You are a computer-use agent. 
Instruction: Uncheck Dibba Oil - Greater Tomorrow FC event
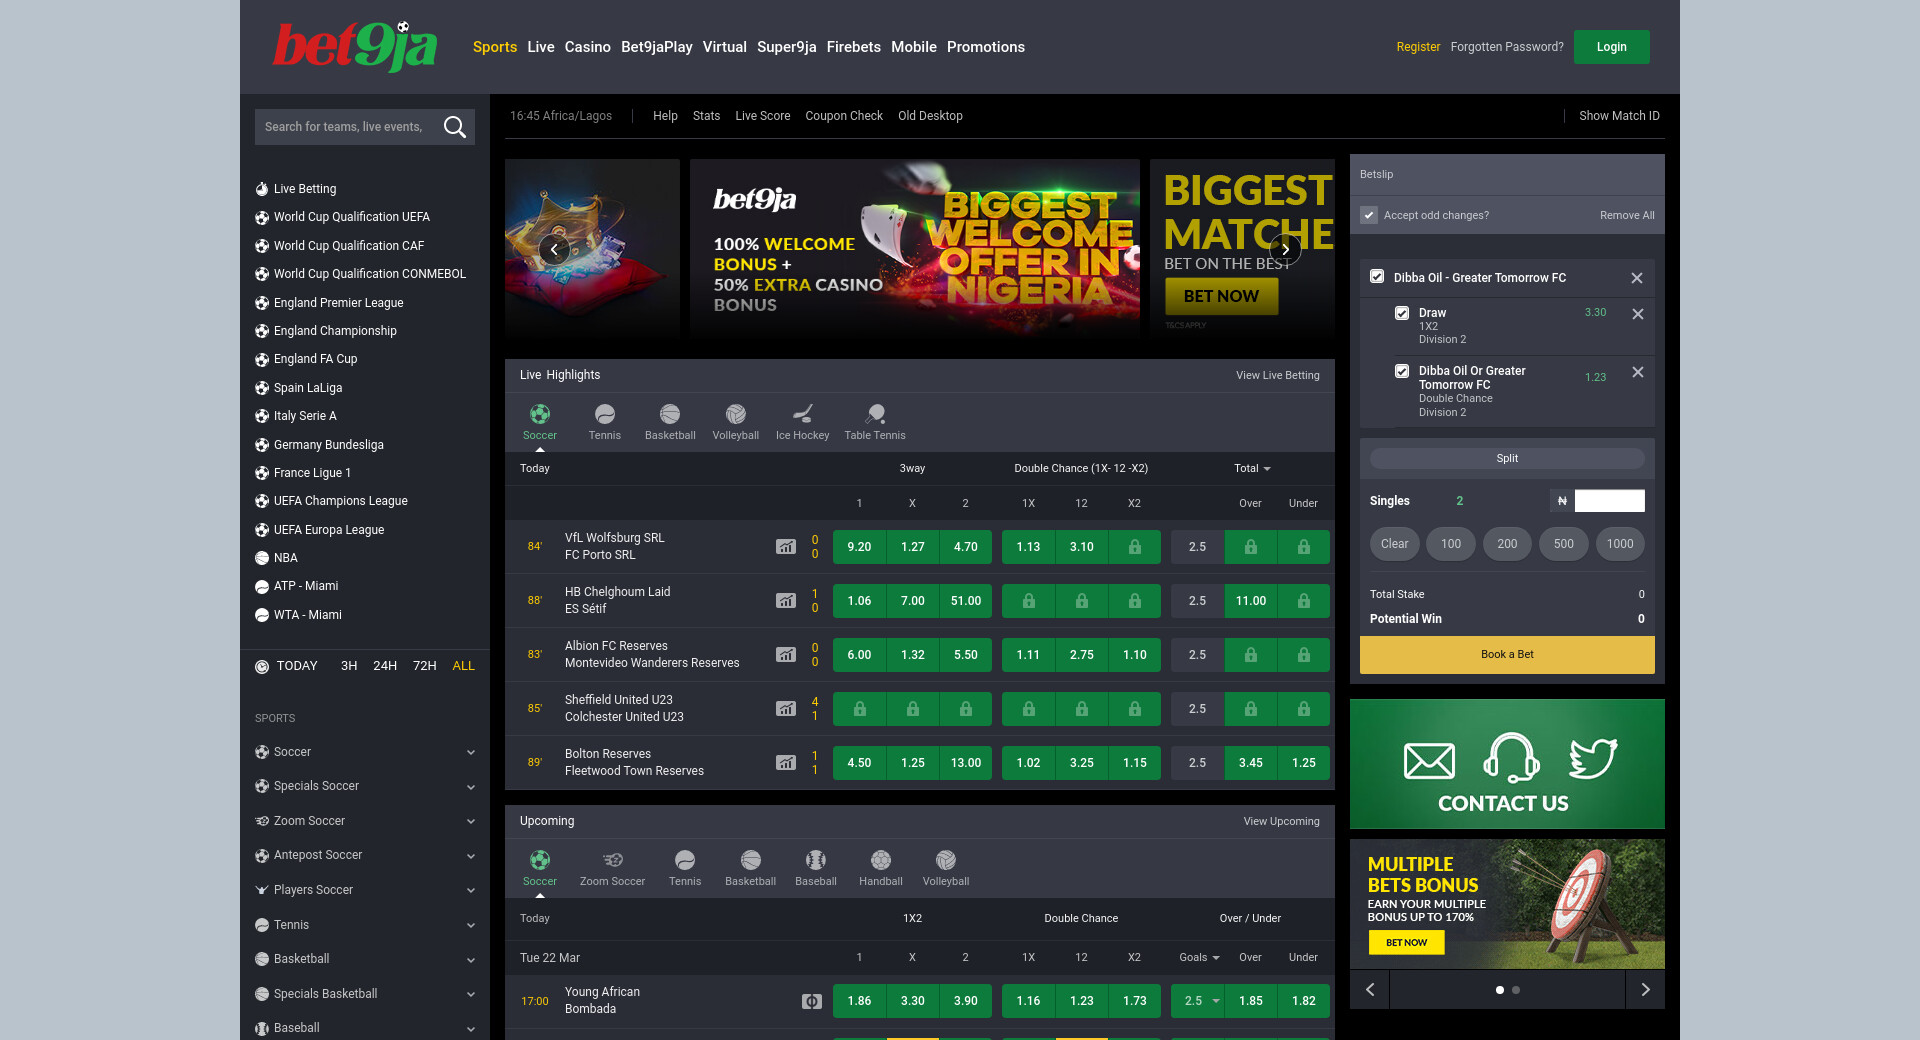(x=1377, y=277)
